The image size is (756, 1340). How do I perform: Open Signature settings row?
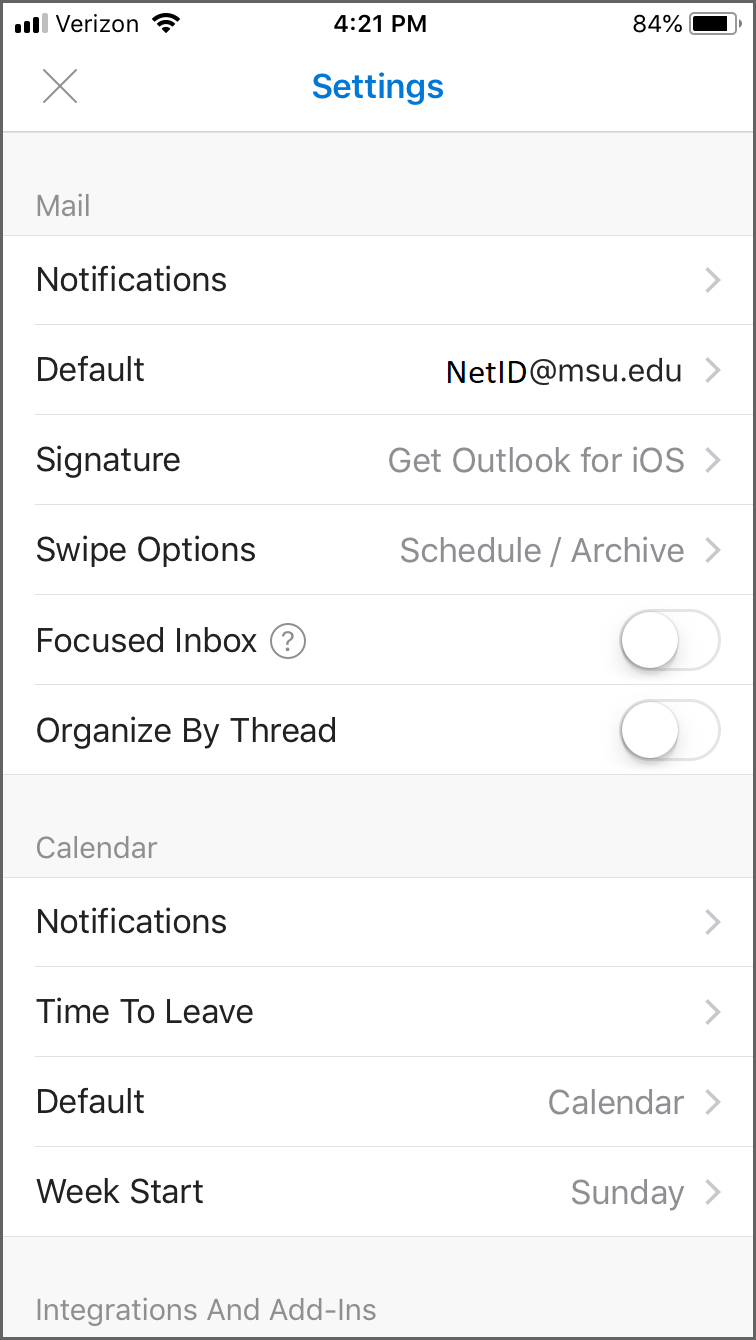coord(108,460)
